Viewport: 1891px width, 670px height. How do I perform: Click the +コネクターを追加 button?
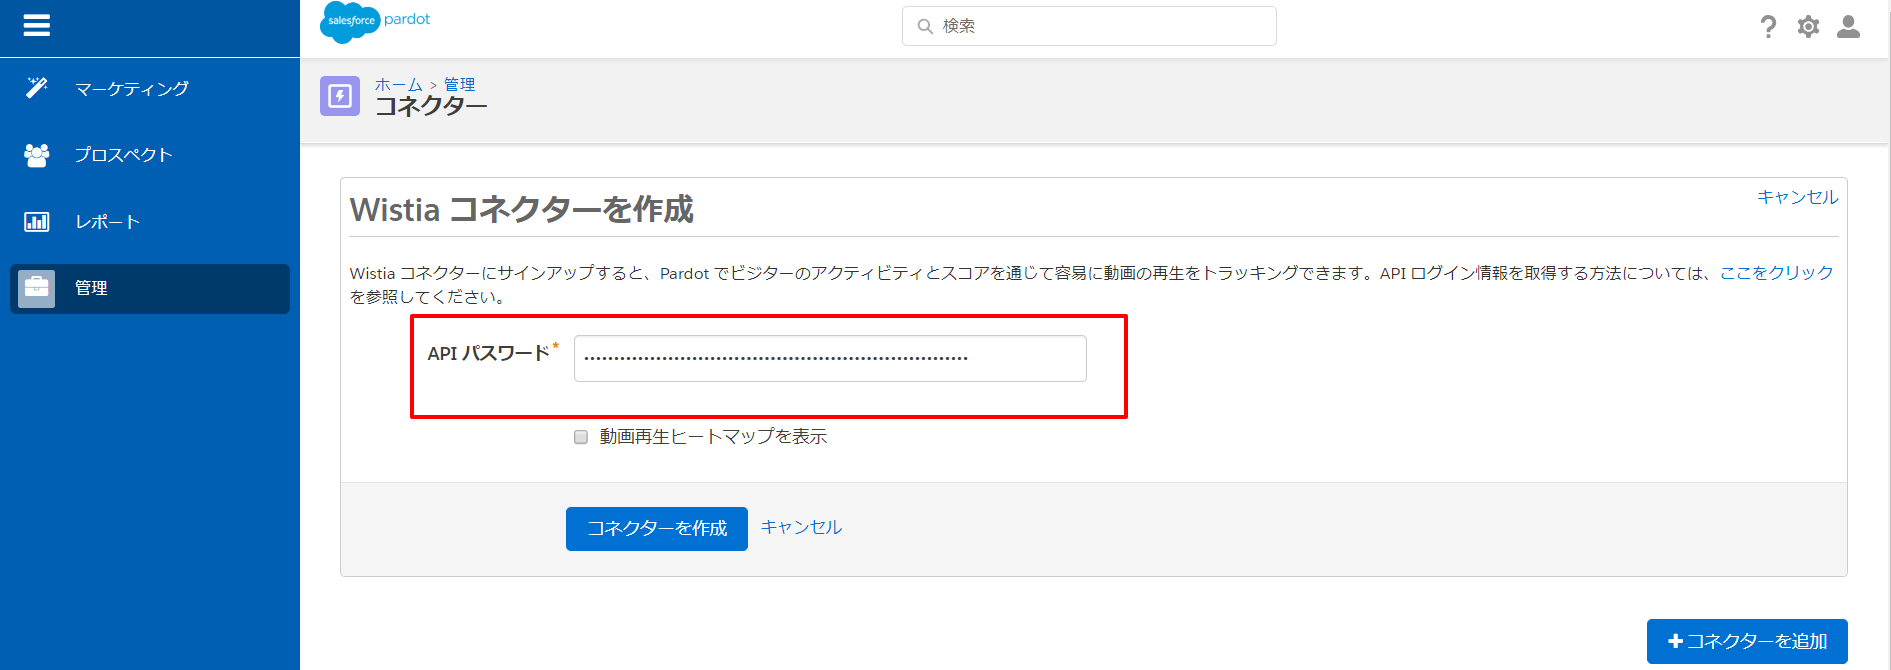point(1746,641)
